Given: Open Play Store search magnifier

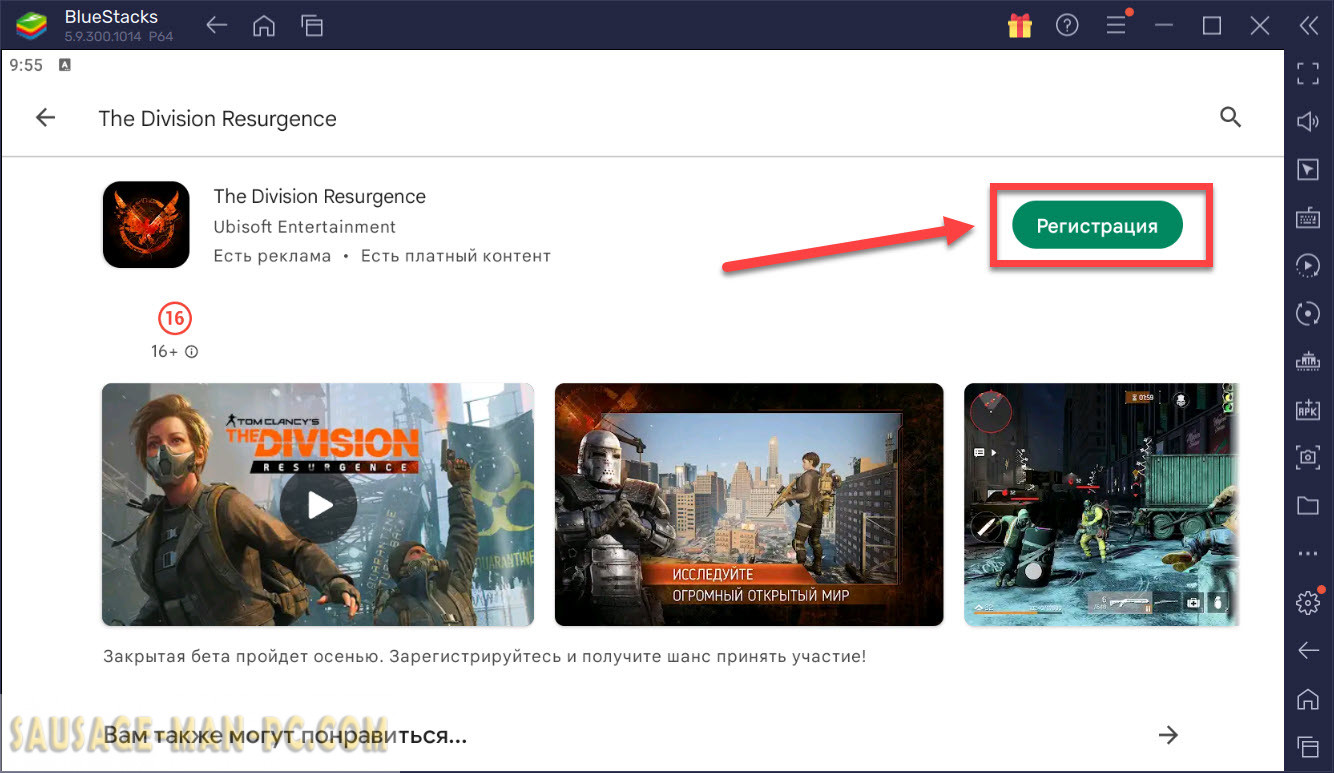Looking at the screenshot, I should (1231, 118).
